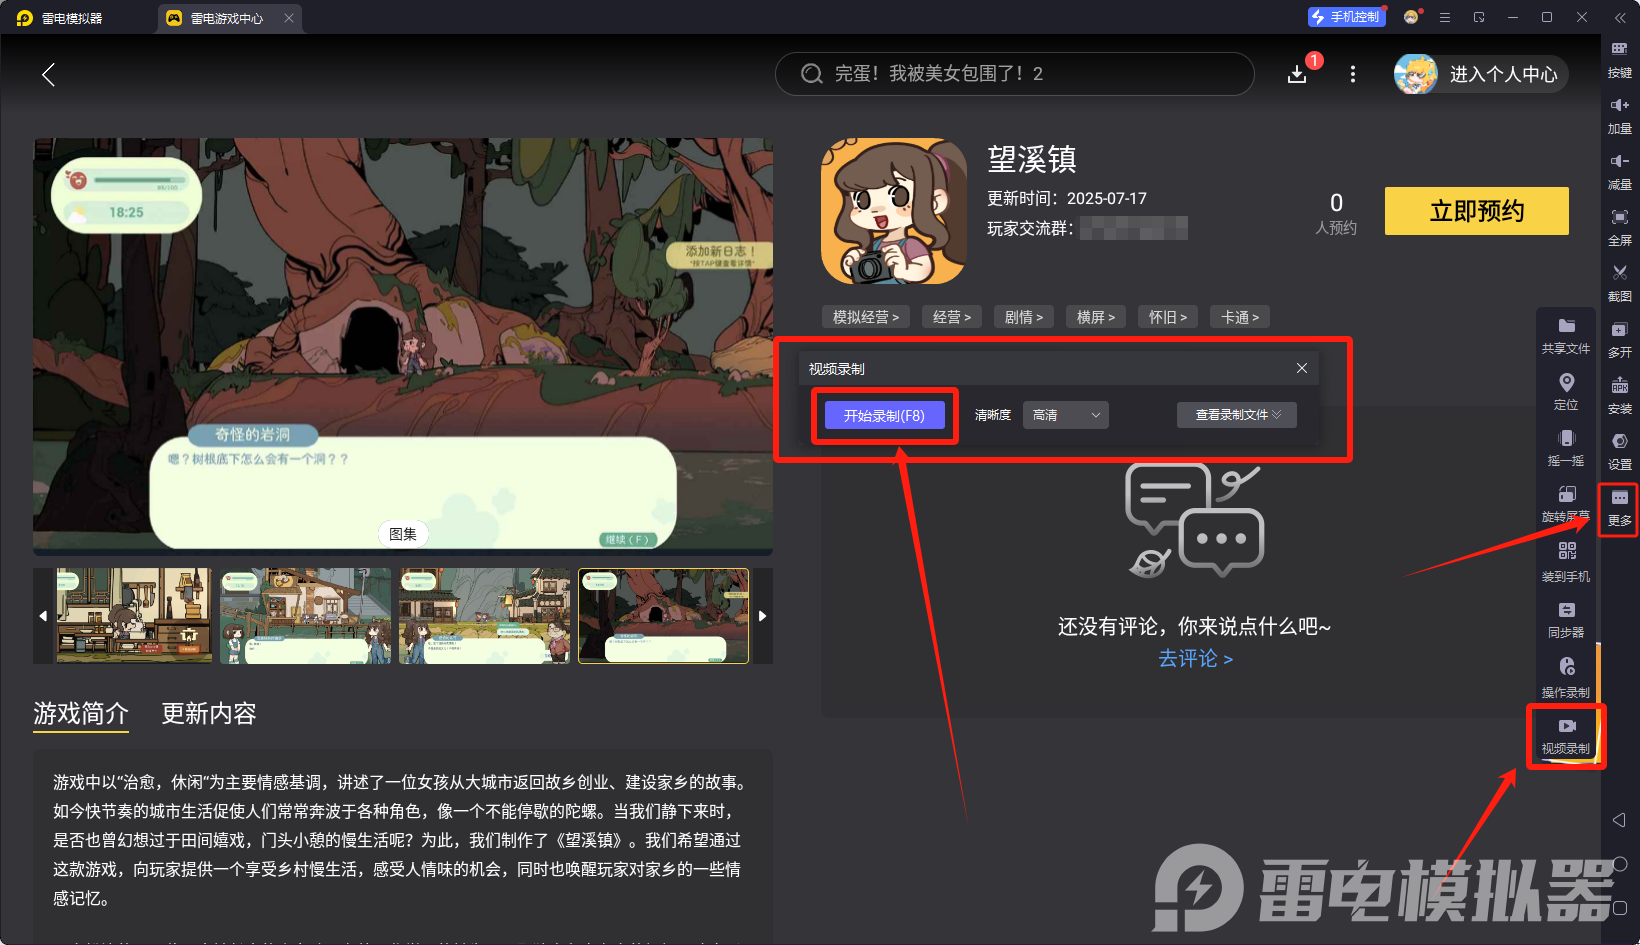Install an APK with 安装
The width and height of the screenshot is (1640, 945).
coord(1620,396)
